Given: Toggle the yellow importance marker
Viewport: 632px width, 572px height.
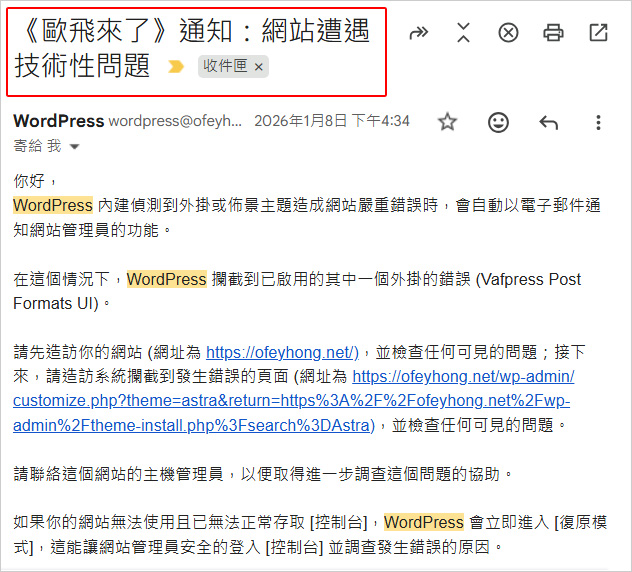Looking at the screenshot, I should point(176,67).
